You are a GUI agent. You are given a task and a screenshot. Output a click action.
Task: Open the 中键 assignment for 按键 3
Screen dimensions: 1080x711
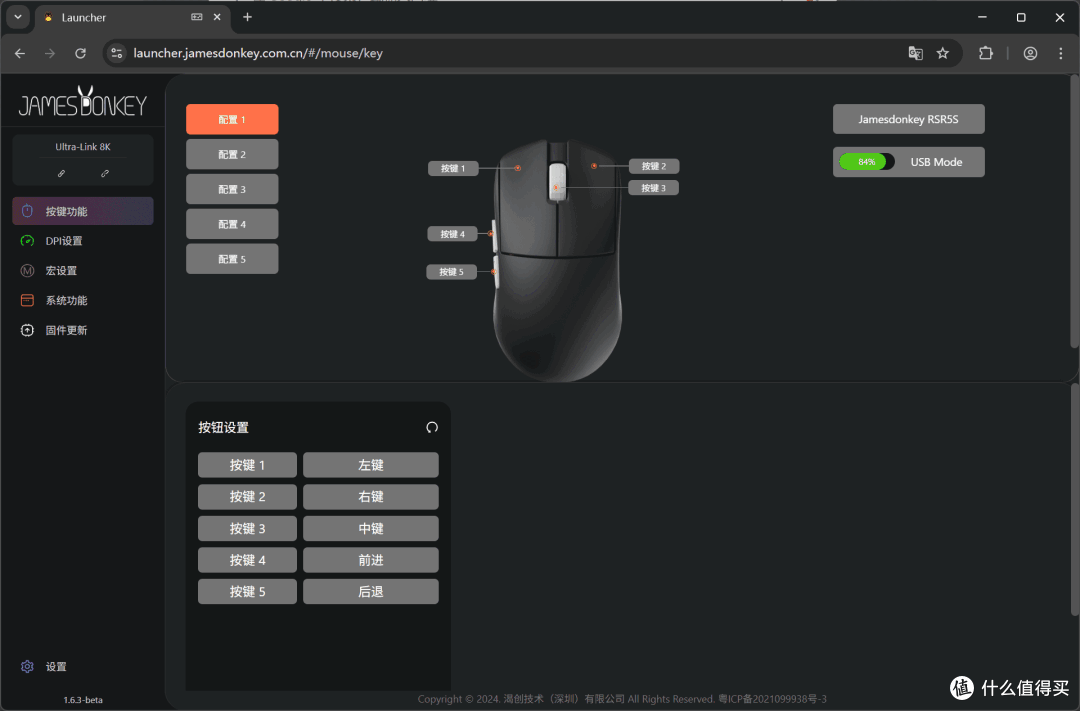[x=371, y=528]
